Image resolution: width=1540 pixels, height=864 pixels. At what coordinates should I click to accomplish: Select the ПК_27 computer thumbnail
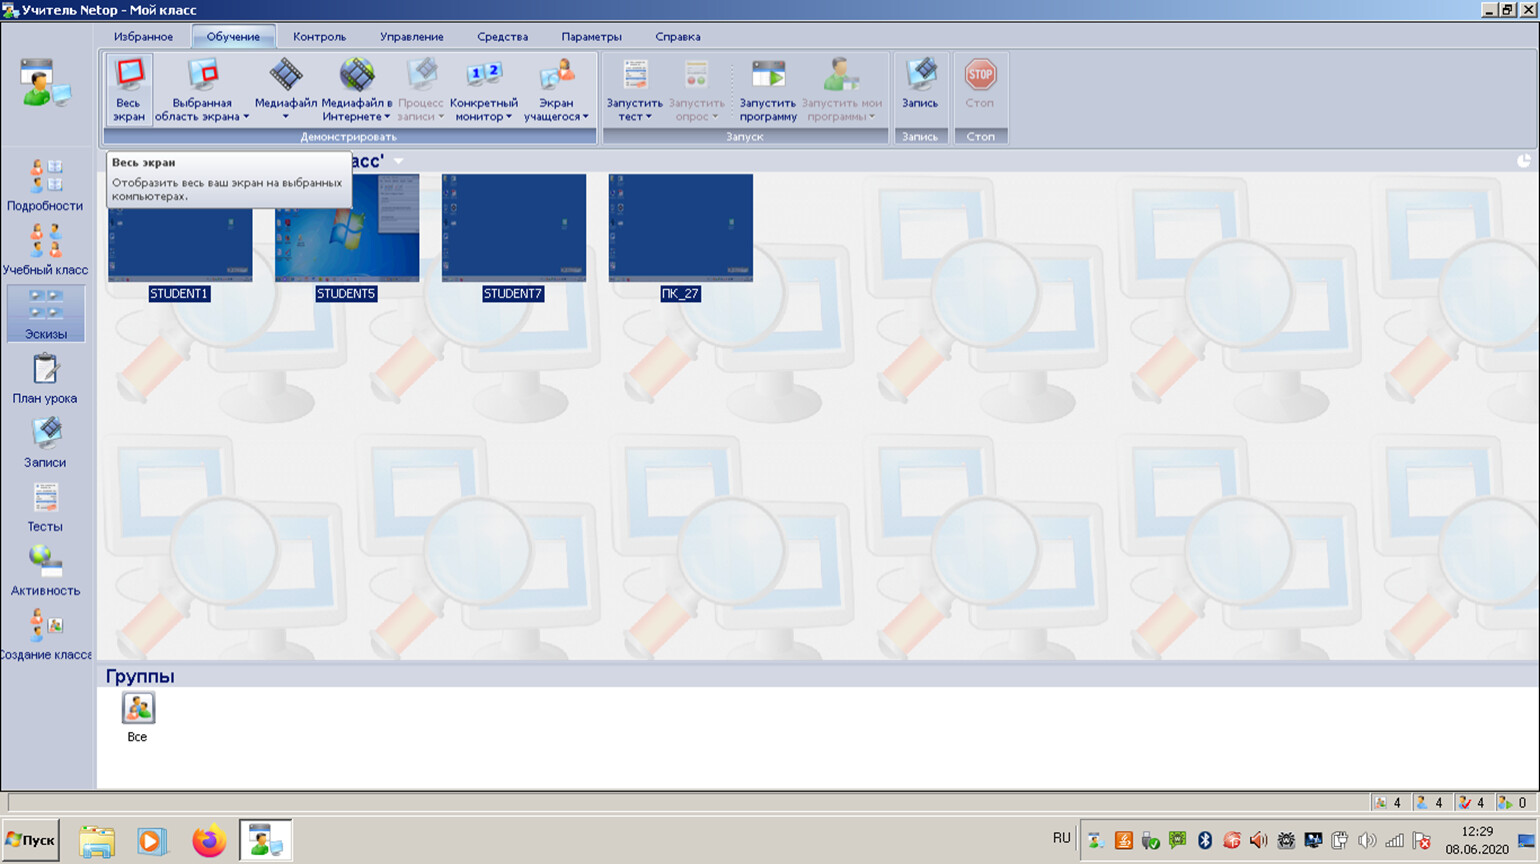680,228
